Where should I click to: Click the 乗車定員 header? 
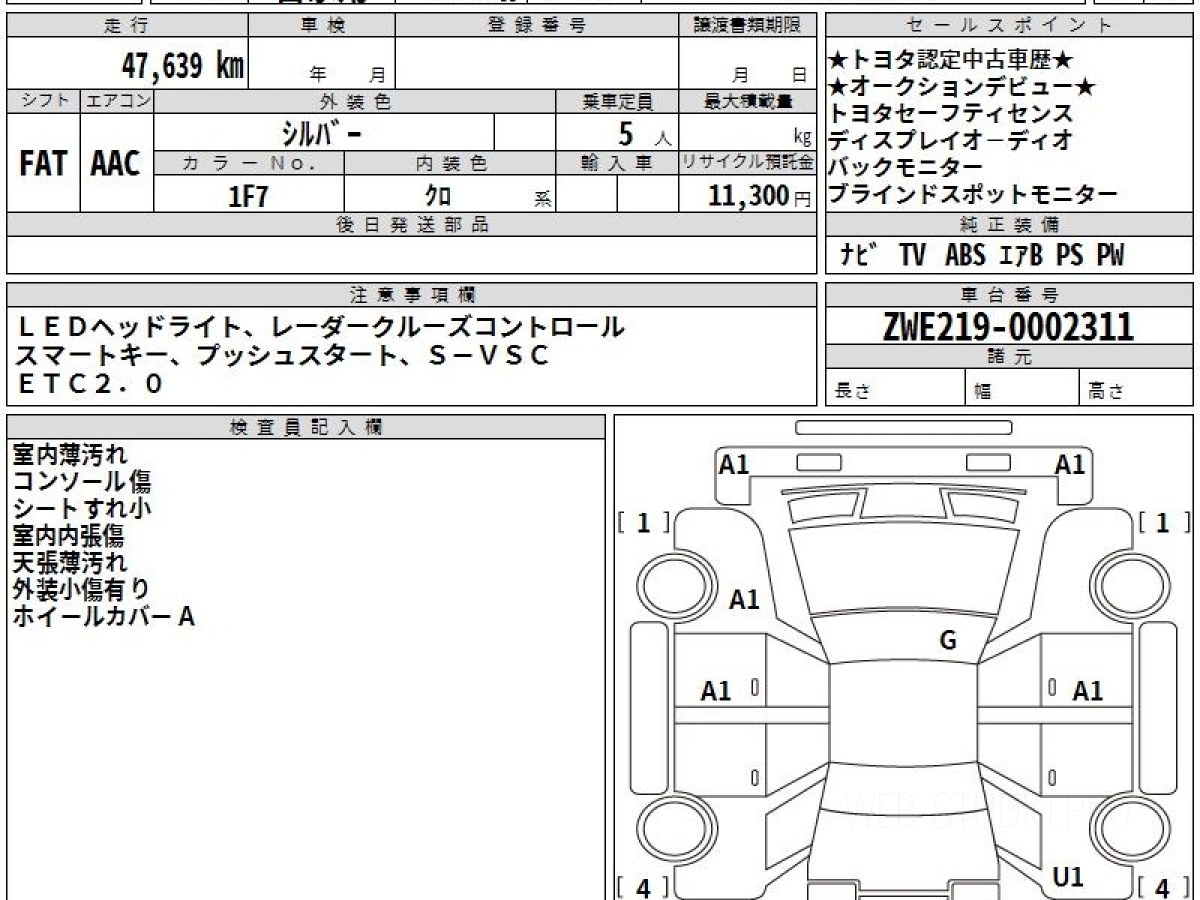click(617, 101)
